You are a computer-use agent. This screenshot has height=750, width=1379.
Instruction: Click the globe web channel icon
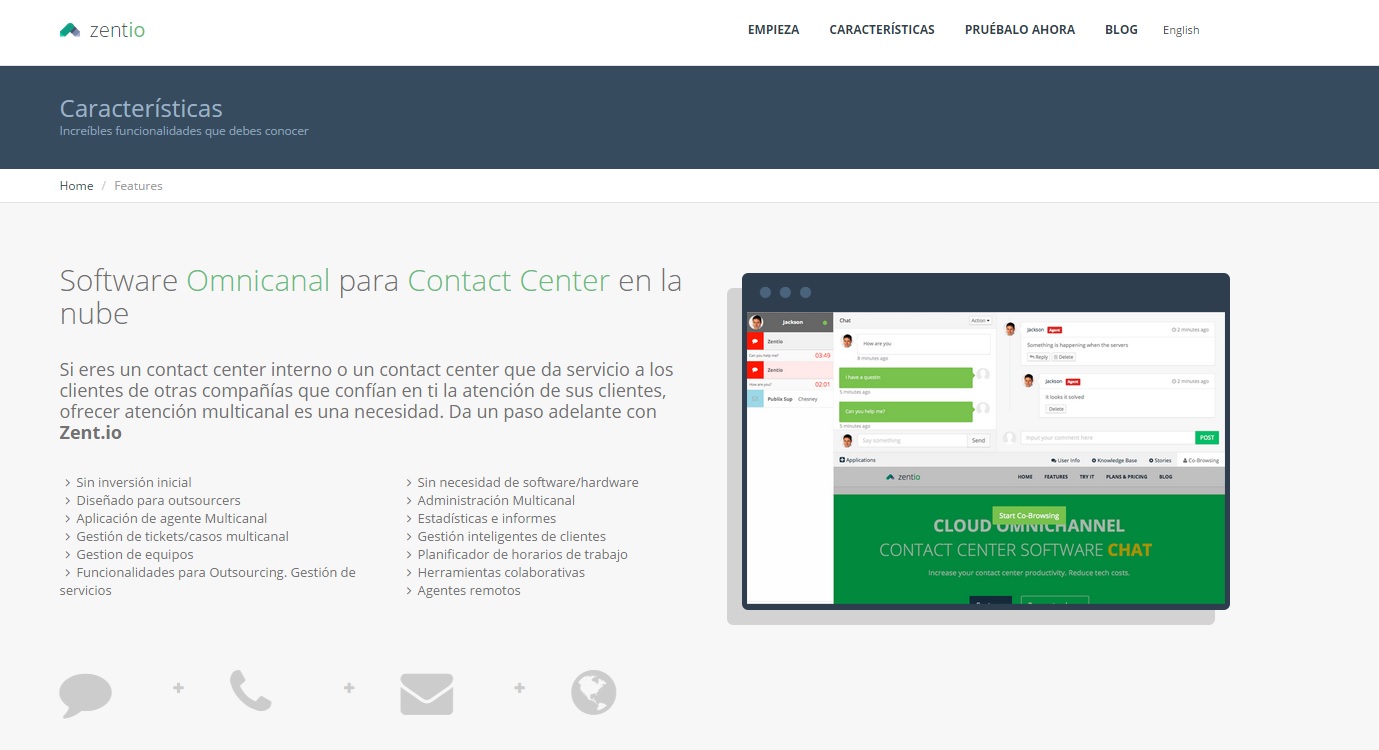click(594, 692)
